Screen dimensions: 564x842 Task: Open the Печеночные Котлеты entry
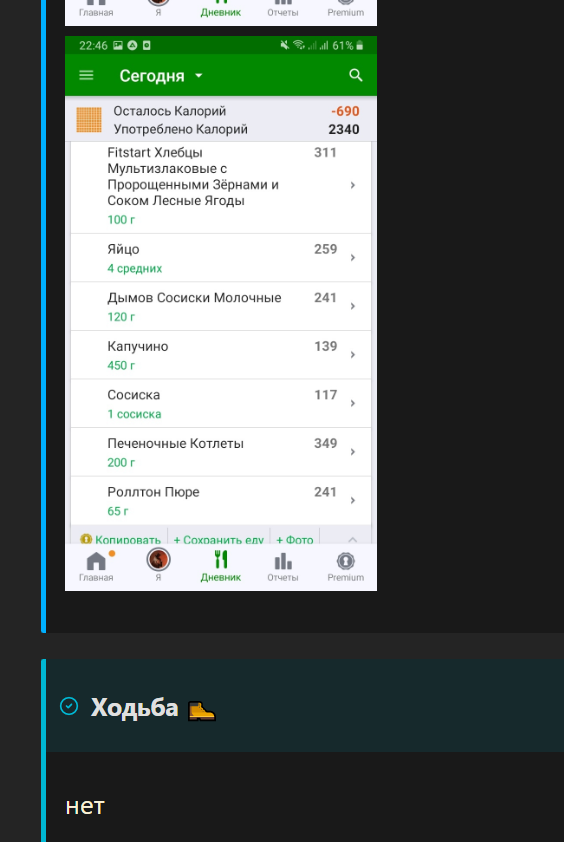click(x=221, y=452)
